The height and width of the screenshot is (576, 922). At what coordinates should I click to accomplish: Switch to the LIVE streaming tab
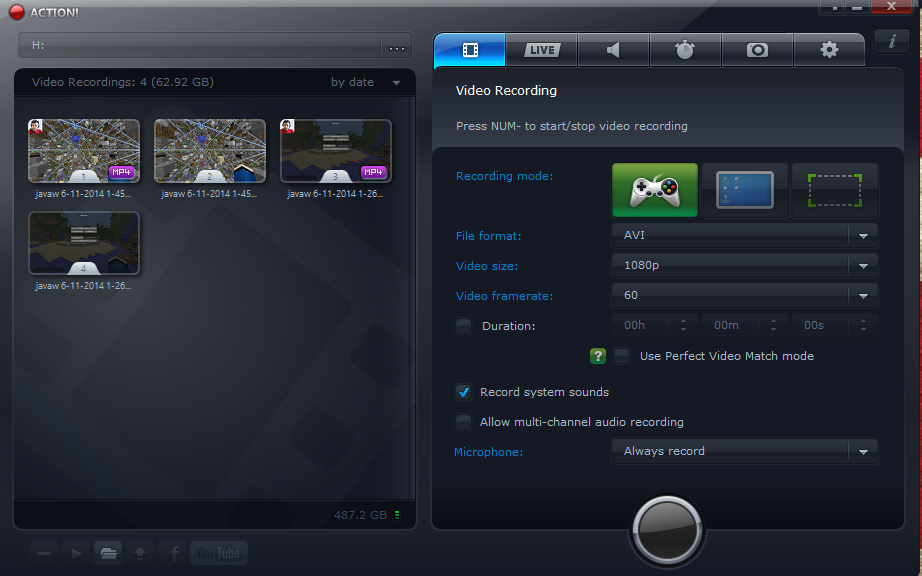click(x=542, y=50)
